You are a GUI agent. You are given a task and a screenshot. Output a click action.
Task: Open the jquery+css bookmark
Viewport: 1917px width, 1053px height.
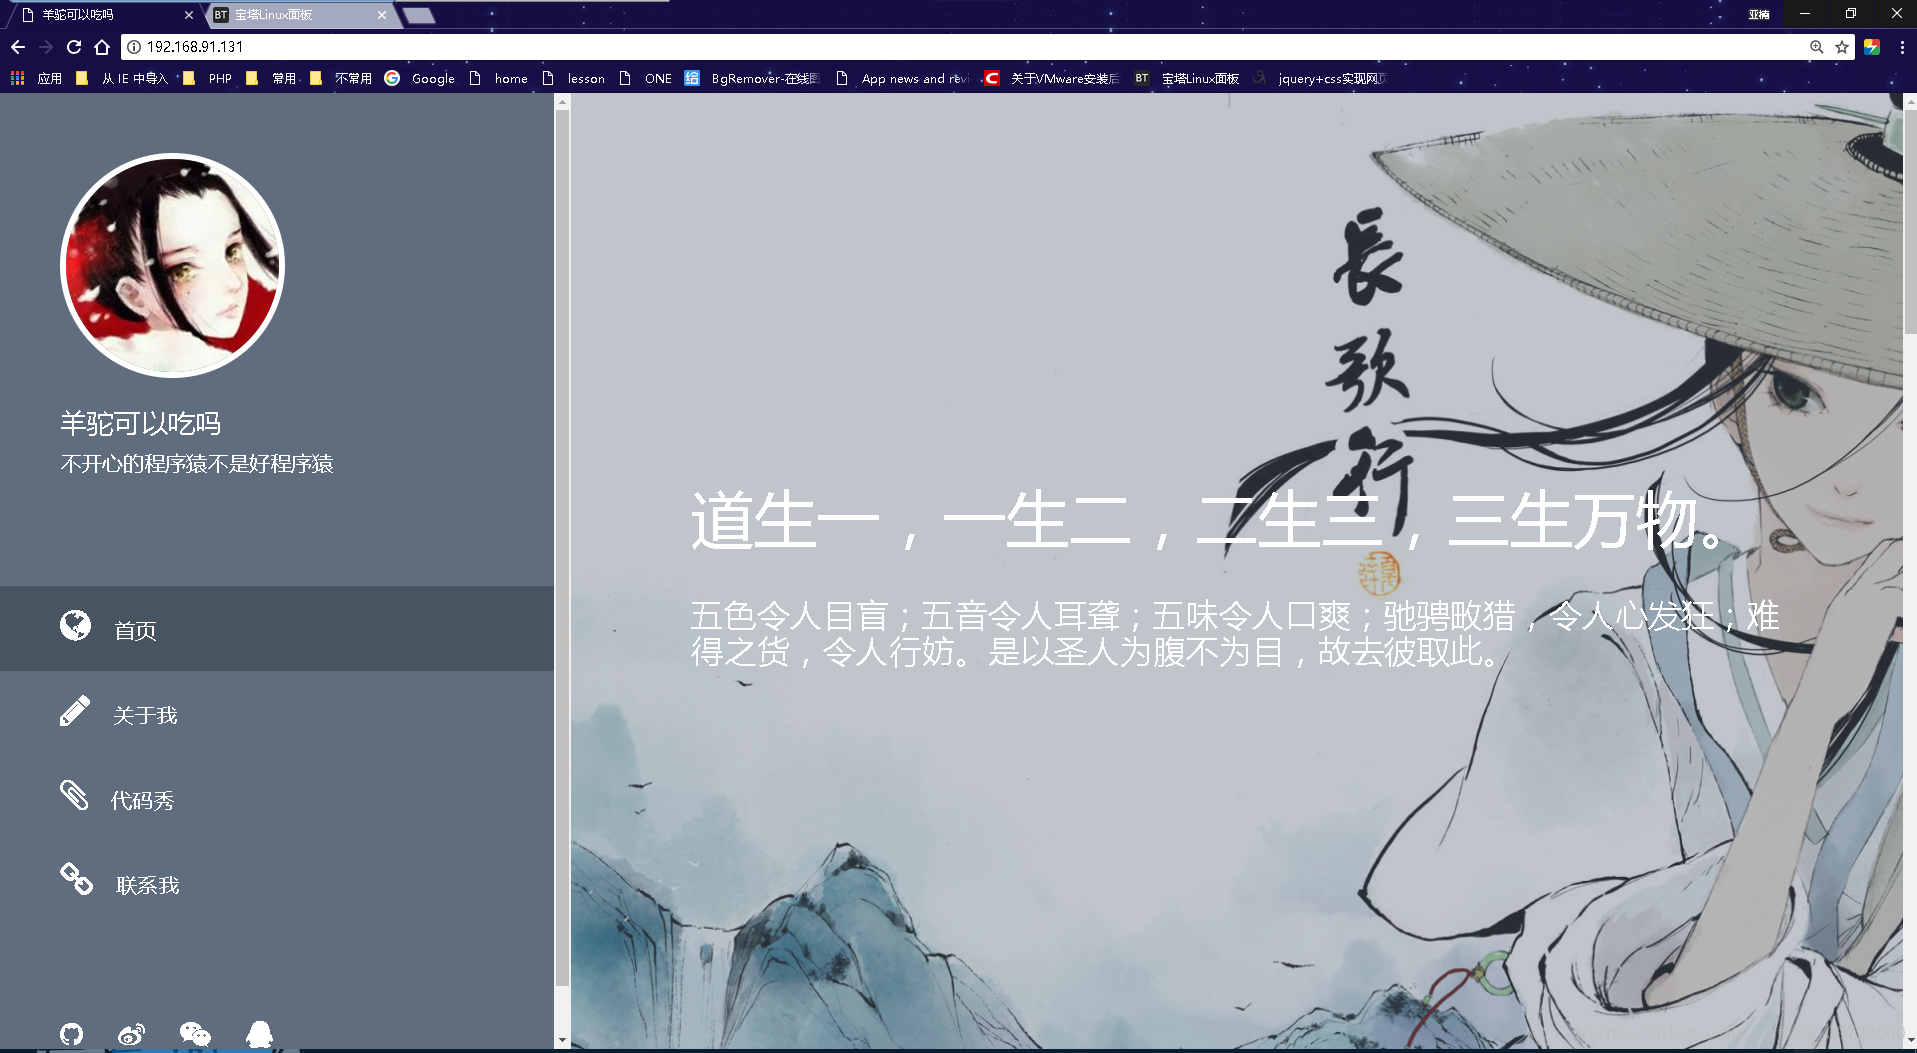pyautogui.click(x=1320, y=78)
